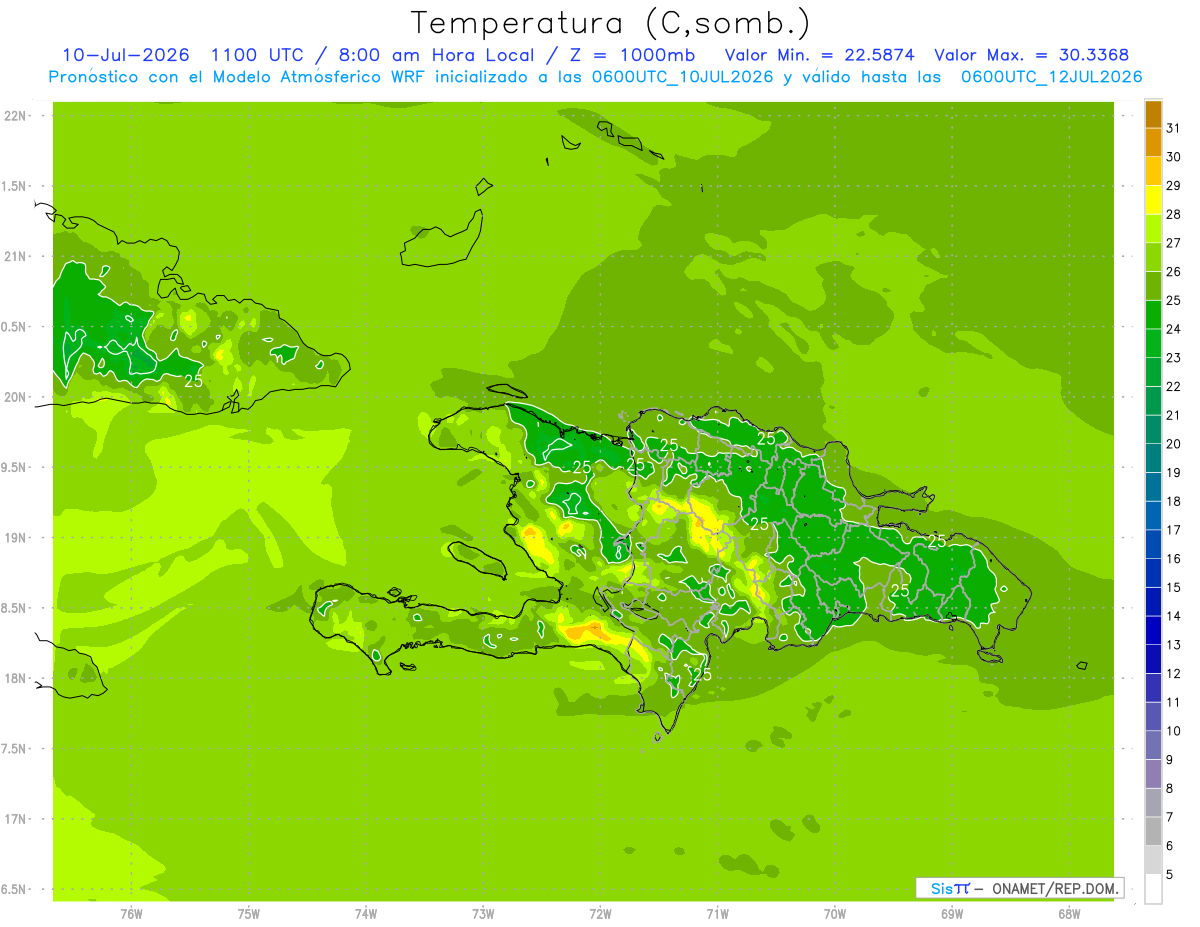Click the green legend swatch between 24 and 25
1200x927 pixels.
point(1153,315)
